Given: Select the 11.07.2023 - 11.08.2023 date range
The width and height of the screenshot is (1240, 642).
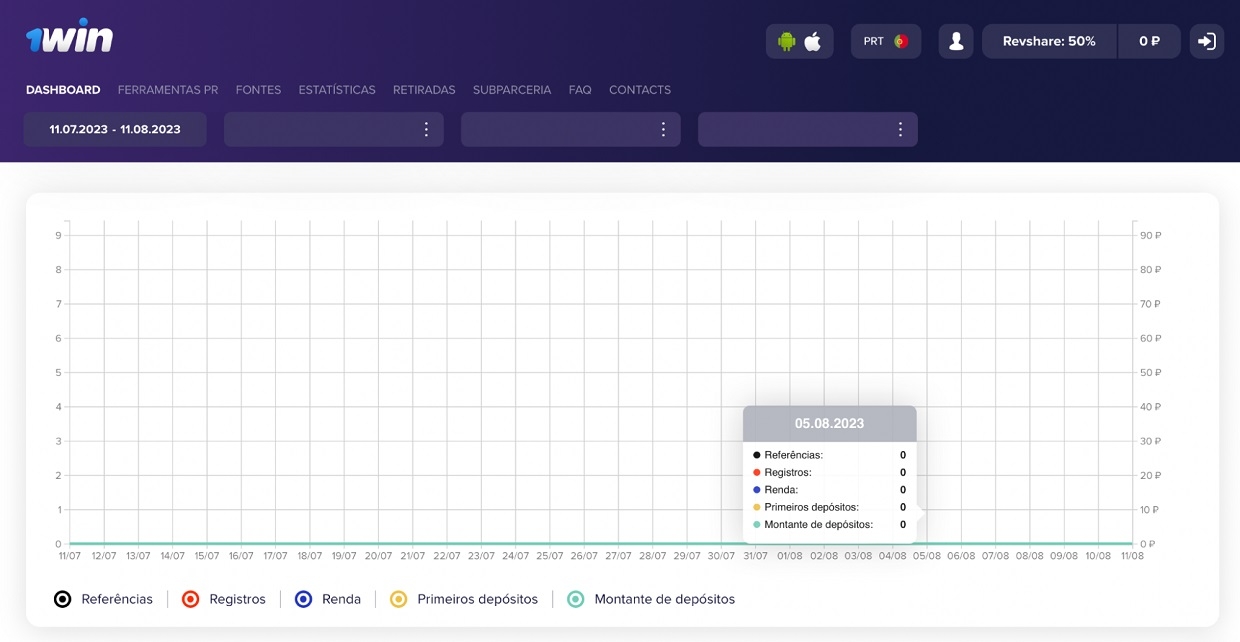Looking at the screenshot, I should (x=115, y=129).
